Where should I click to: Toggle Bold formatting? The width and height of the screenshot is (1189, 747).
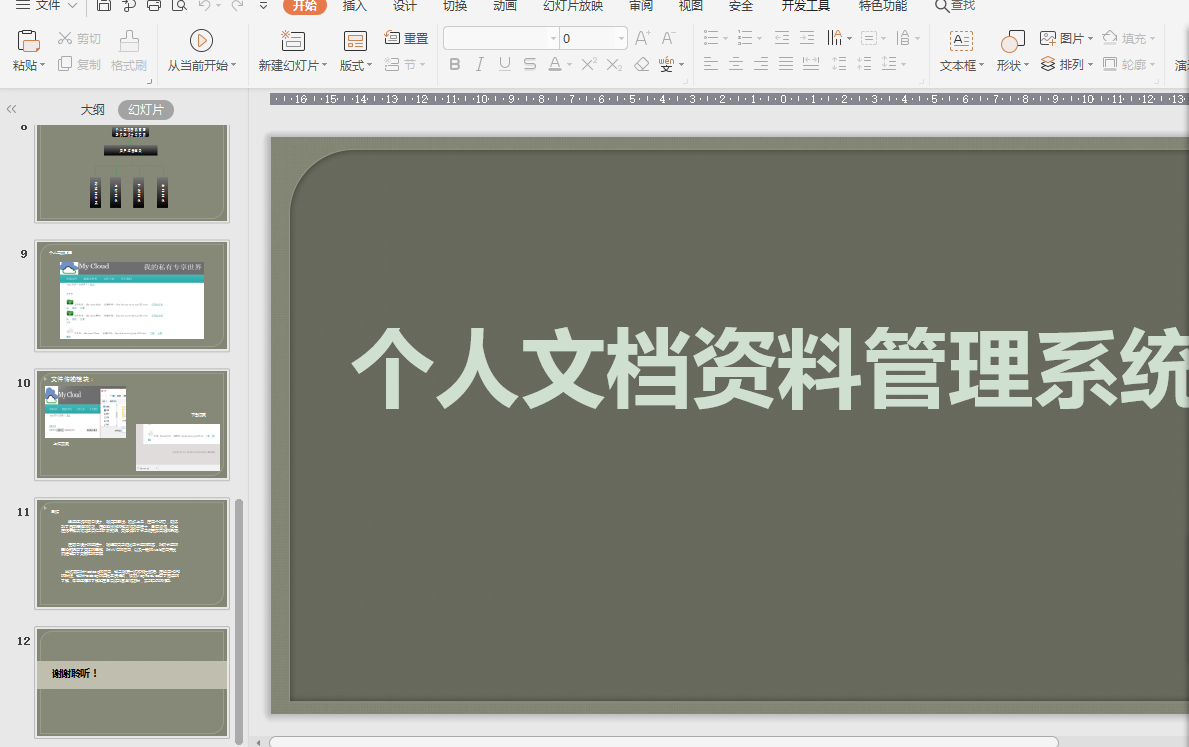454,64
